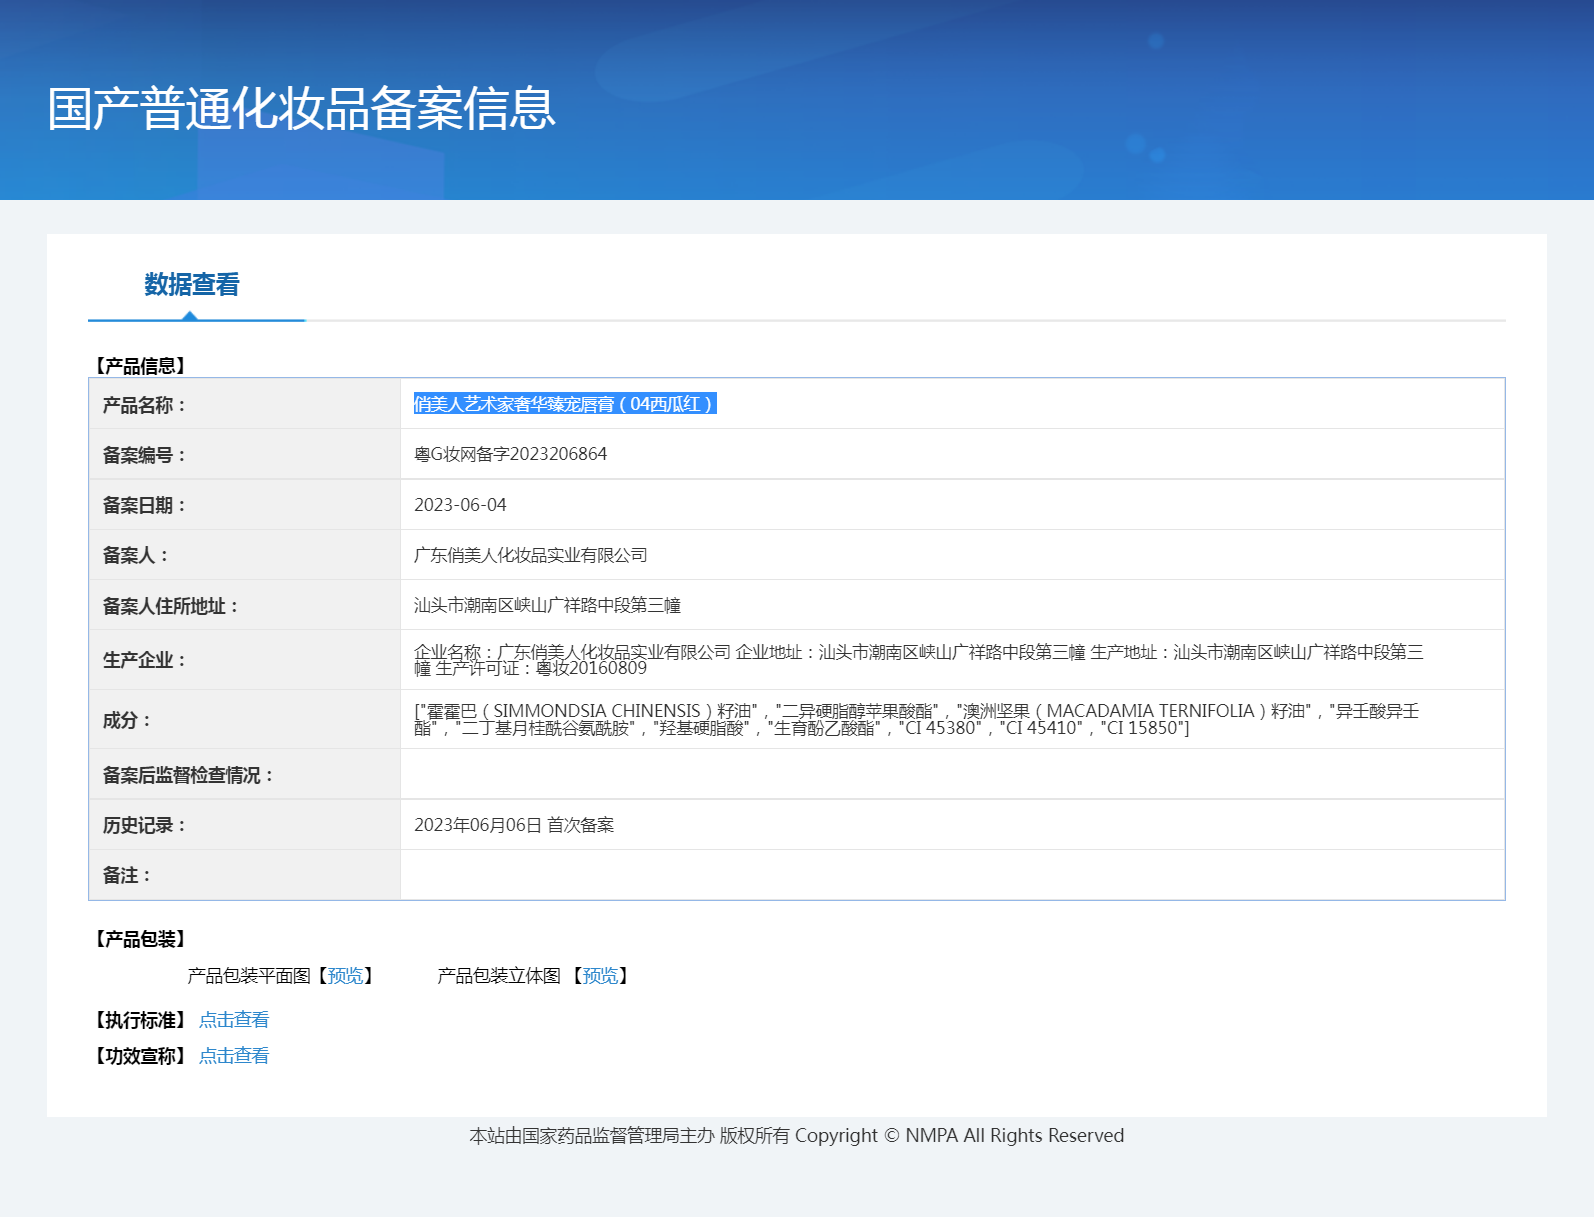This screenshot has height=1217, width=1594.
Task: Click the page title 国产普通化妆品备案信息
Action: 301,109
